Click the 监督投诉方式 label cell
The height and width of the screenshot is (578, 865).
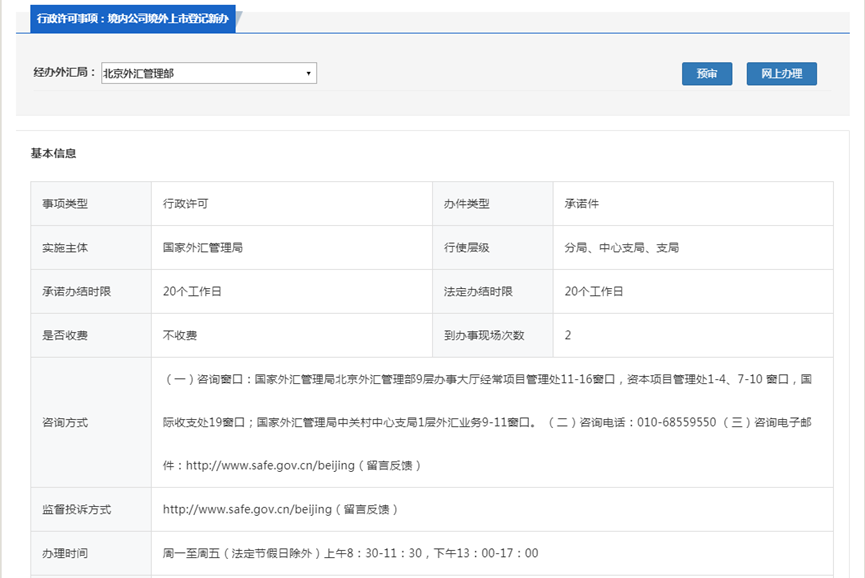(x=91, y=509)
